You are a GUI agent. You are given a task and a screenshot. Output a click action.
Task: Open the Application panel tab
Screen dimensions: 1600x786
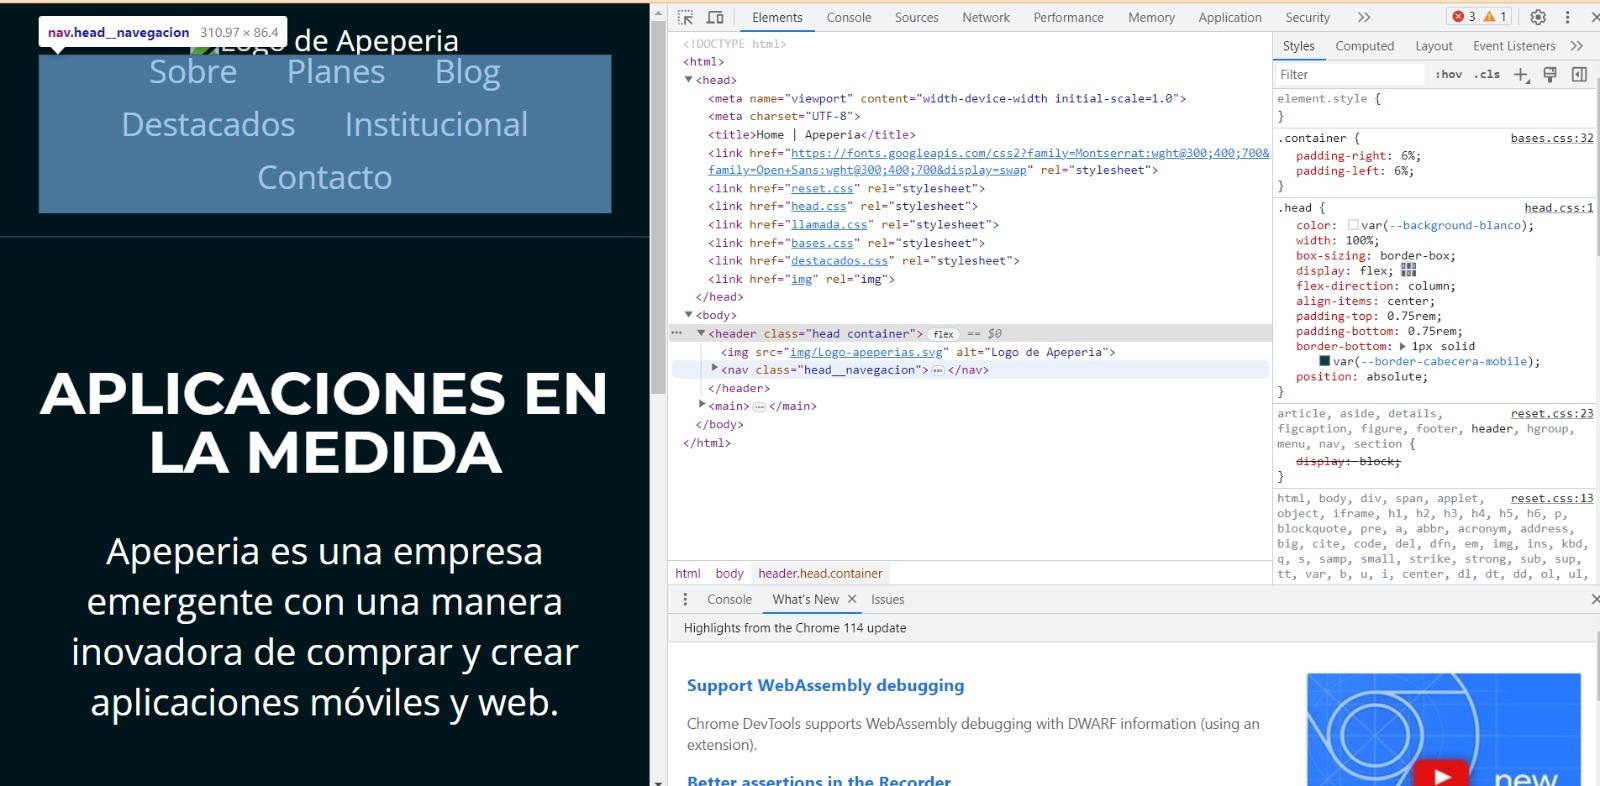pos(1230,17)
